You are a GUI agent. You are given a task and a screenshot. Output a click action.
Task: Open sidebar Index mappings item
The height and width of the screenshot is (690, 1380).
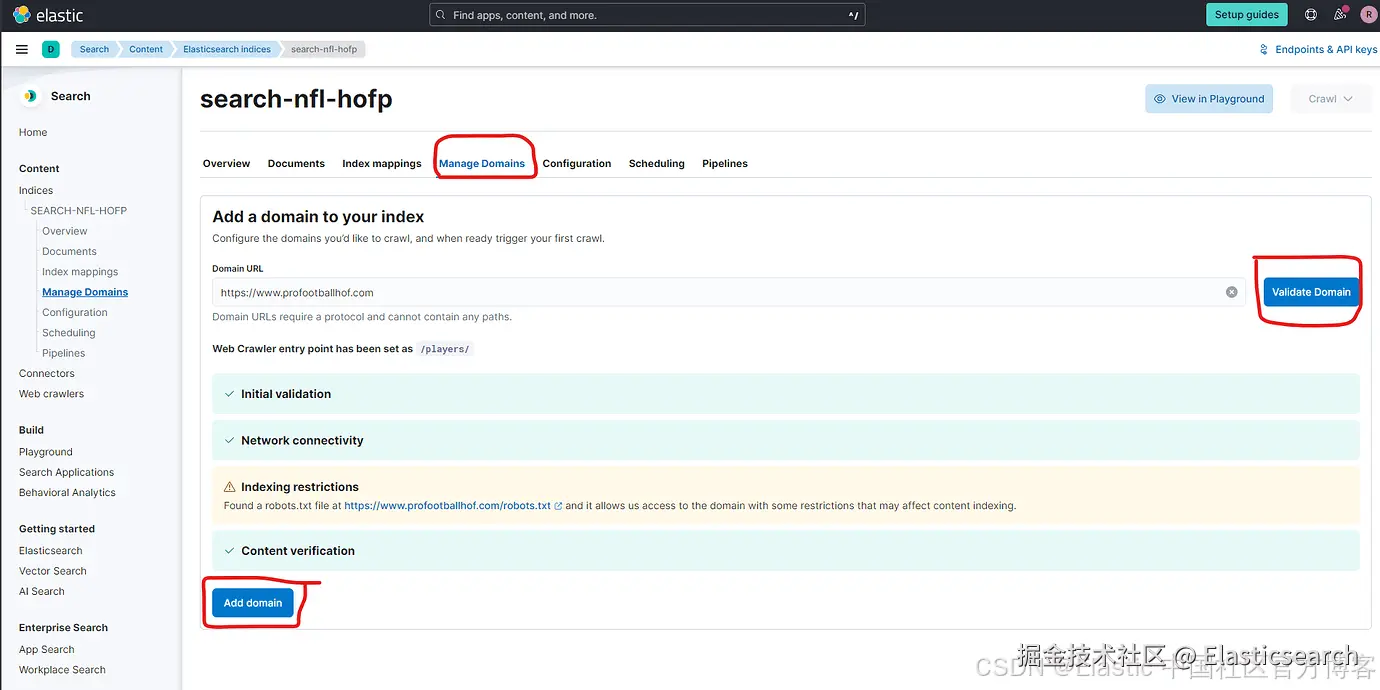(80, 272)
